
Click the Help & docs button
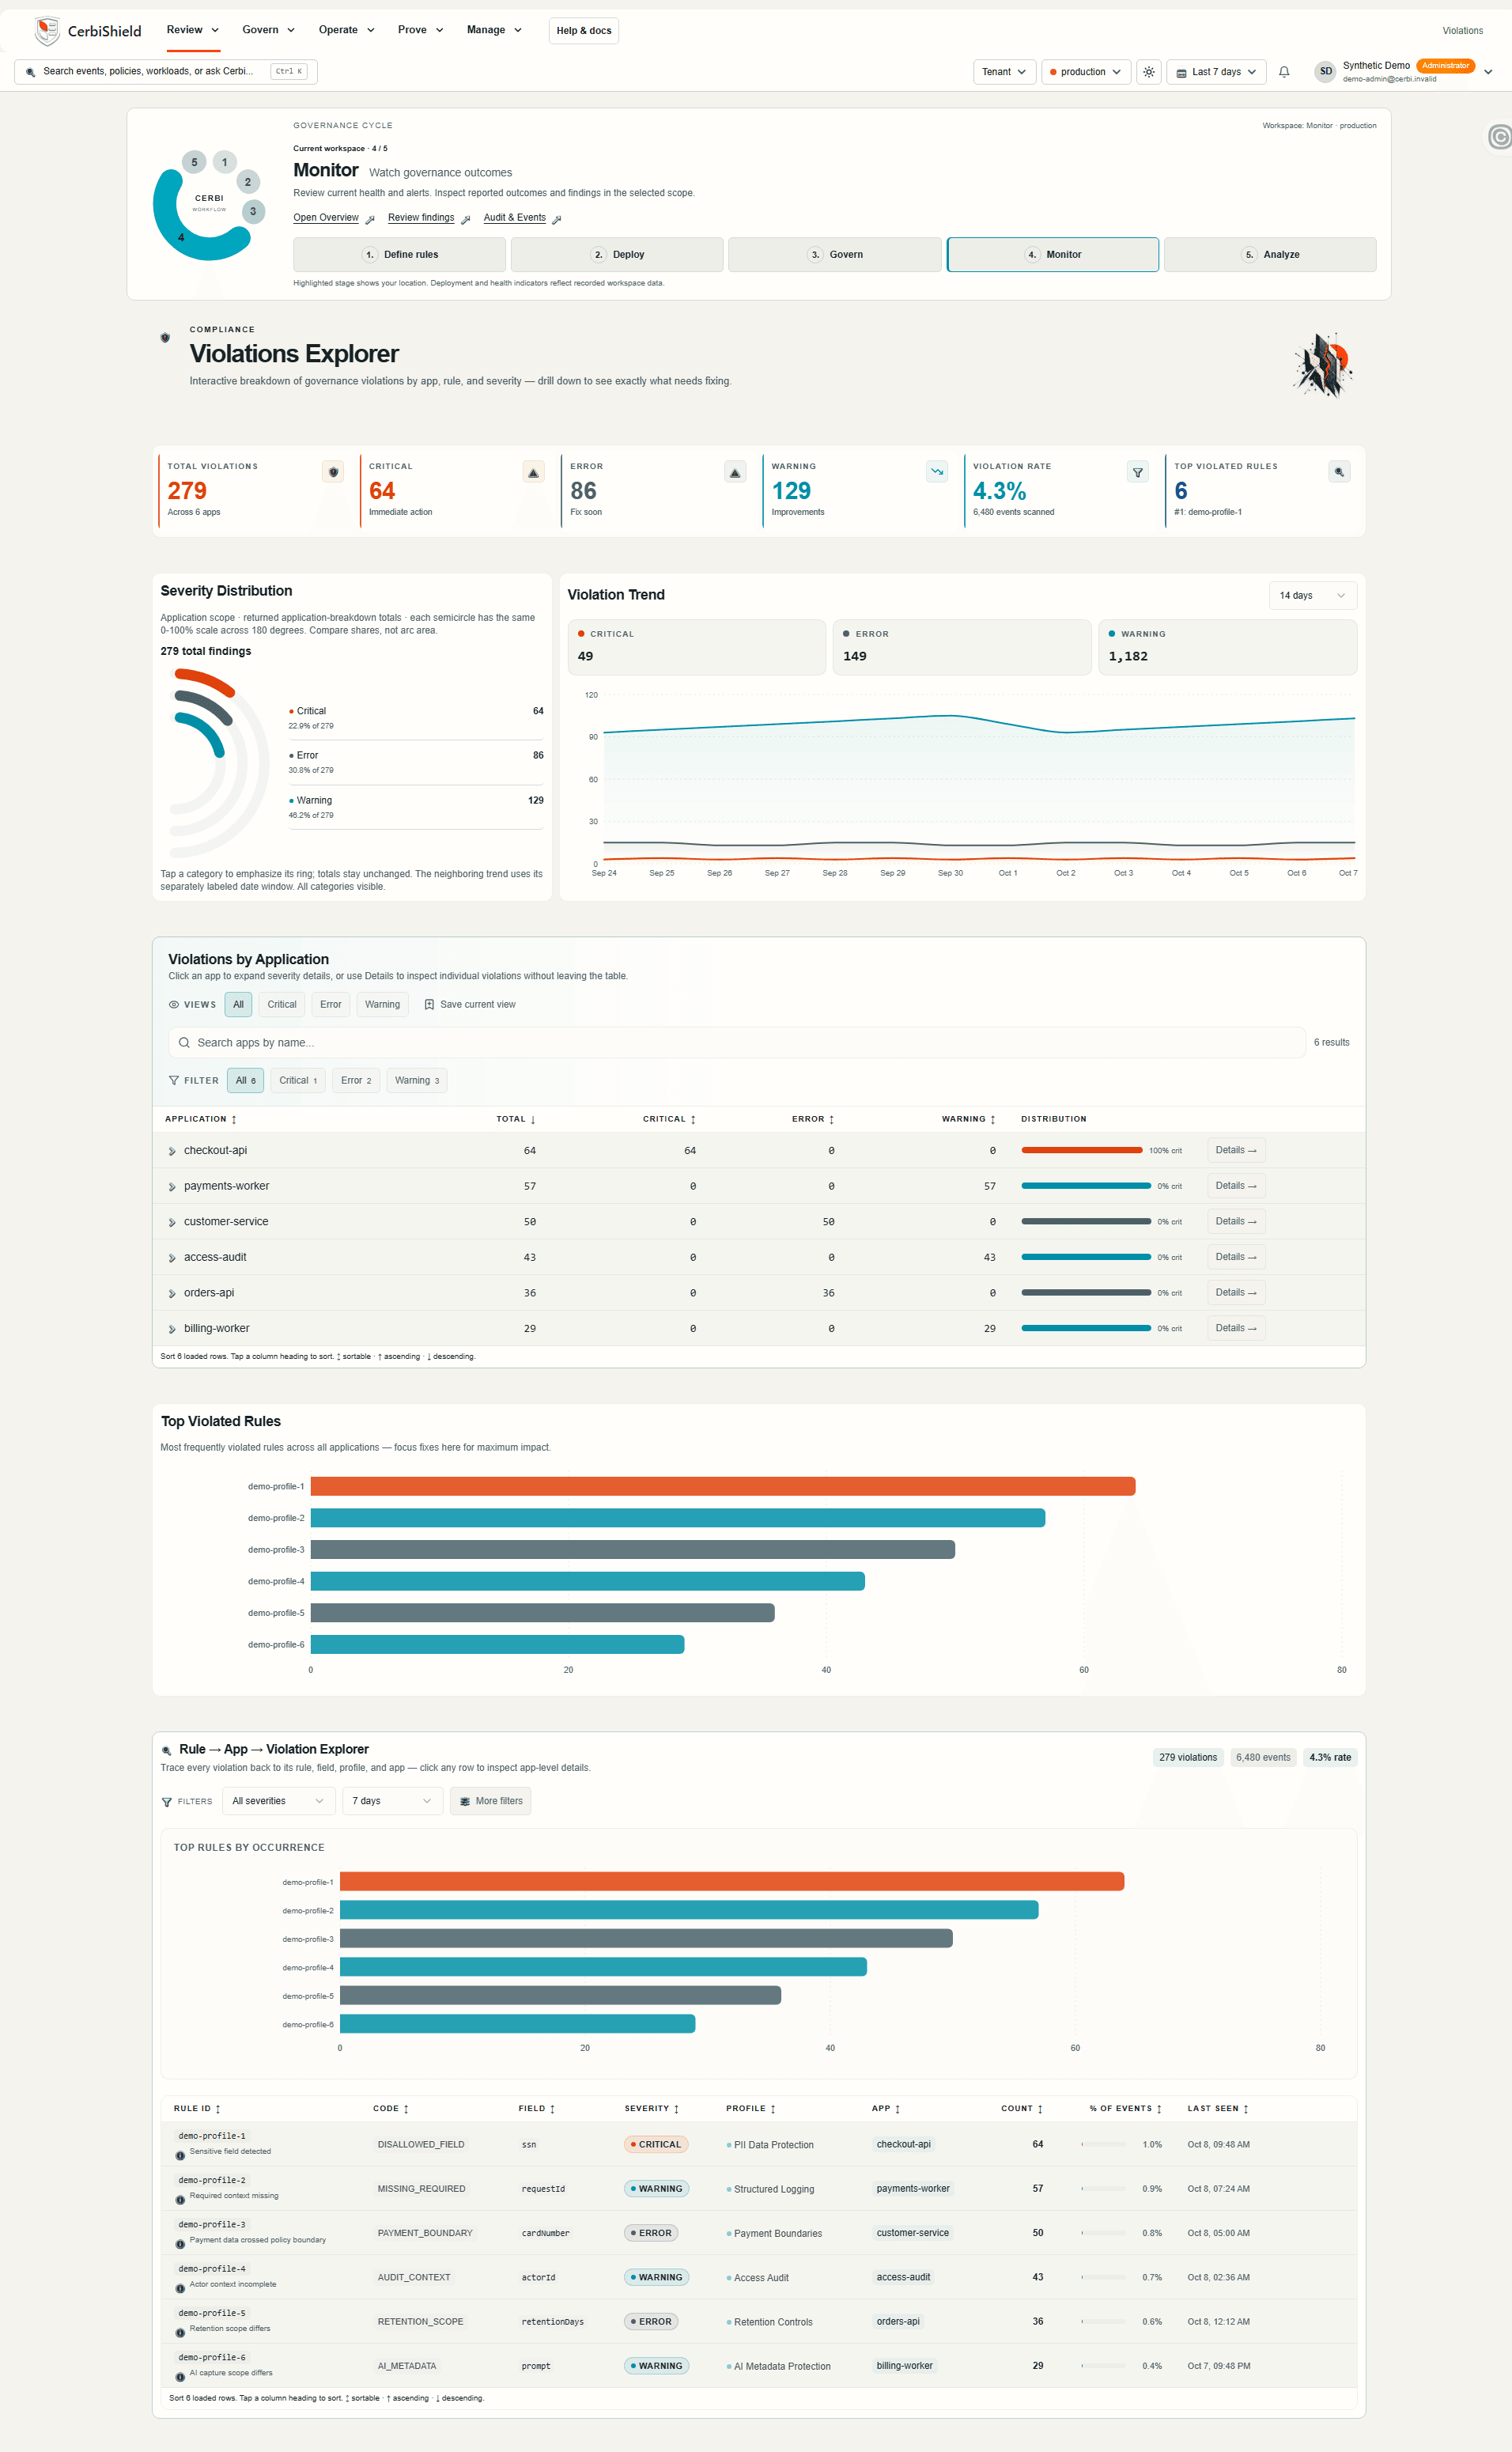coord(584,30)
